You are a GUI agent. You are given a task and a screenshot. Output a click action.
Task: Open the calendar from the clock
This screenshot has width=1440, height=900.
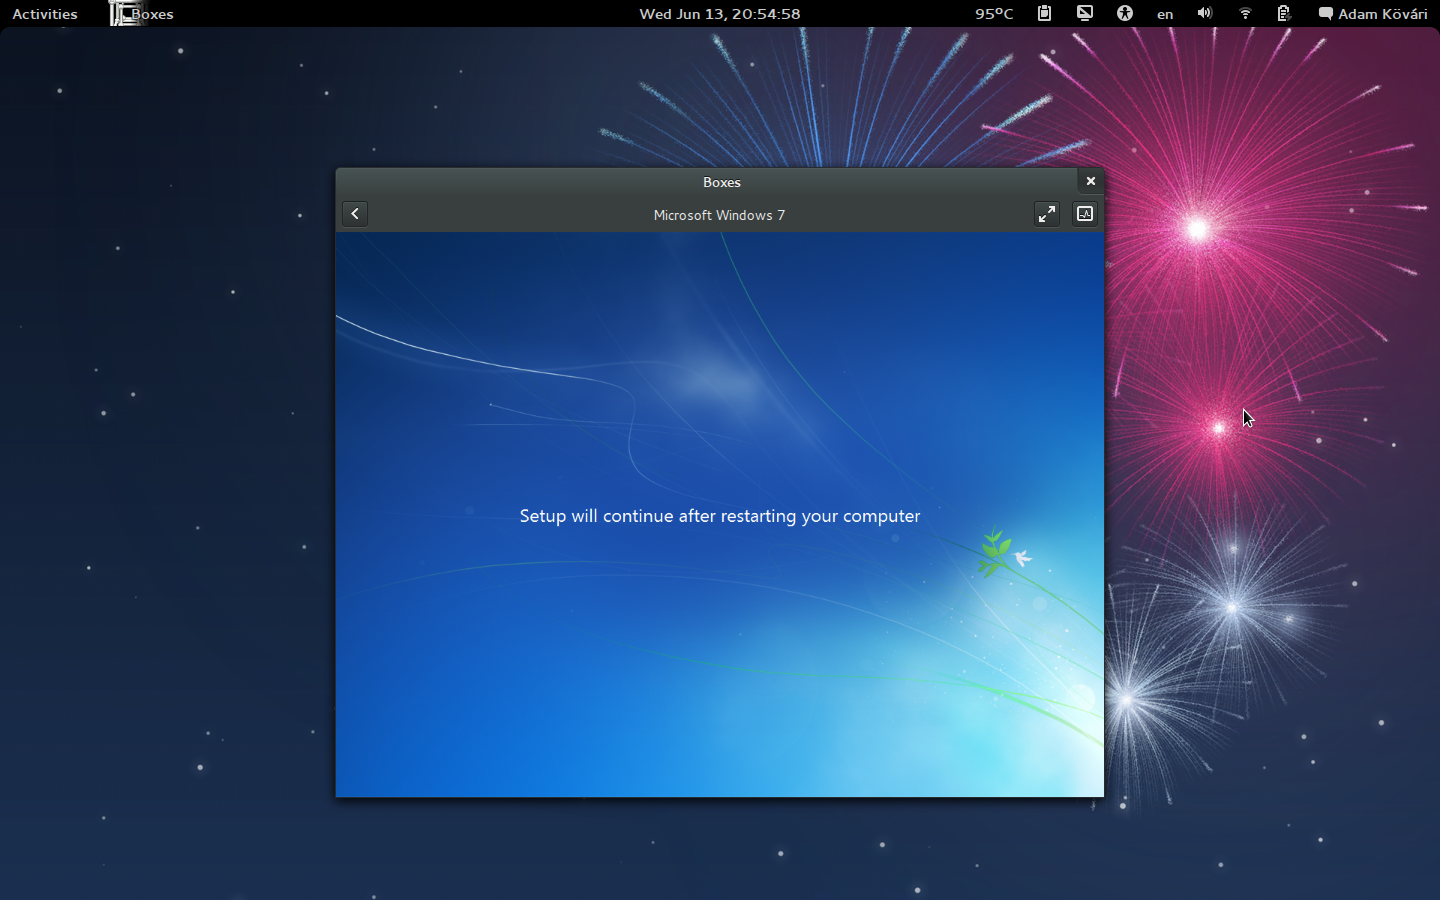720,14
